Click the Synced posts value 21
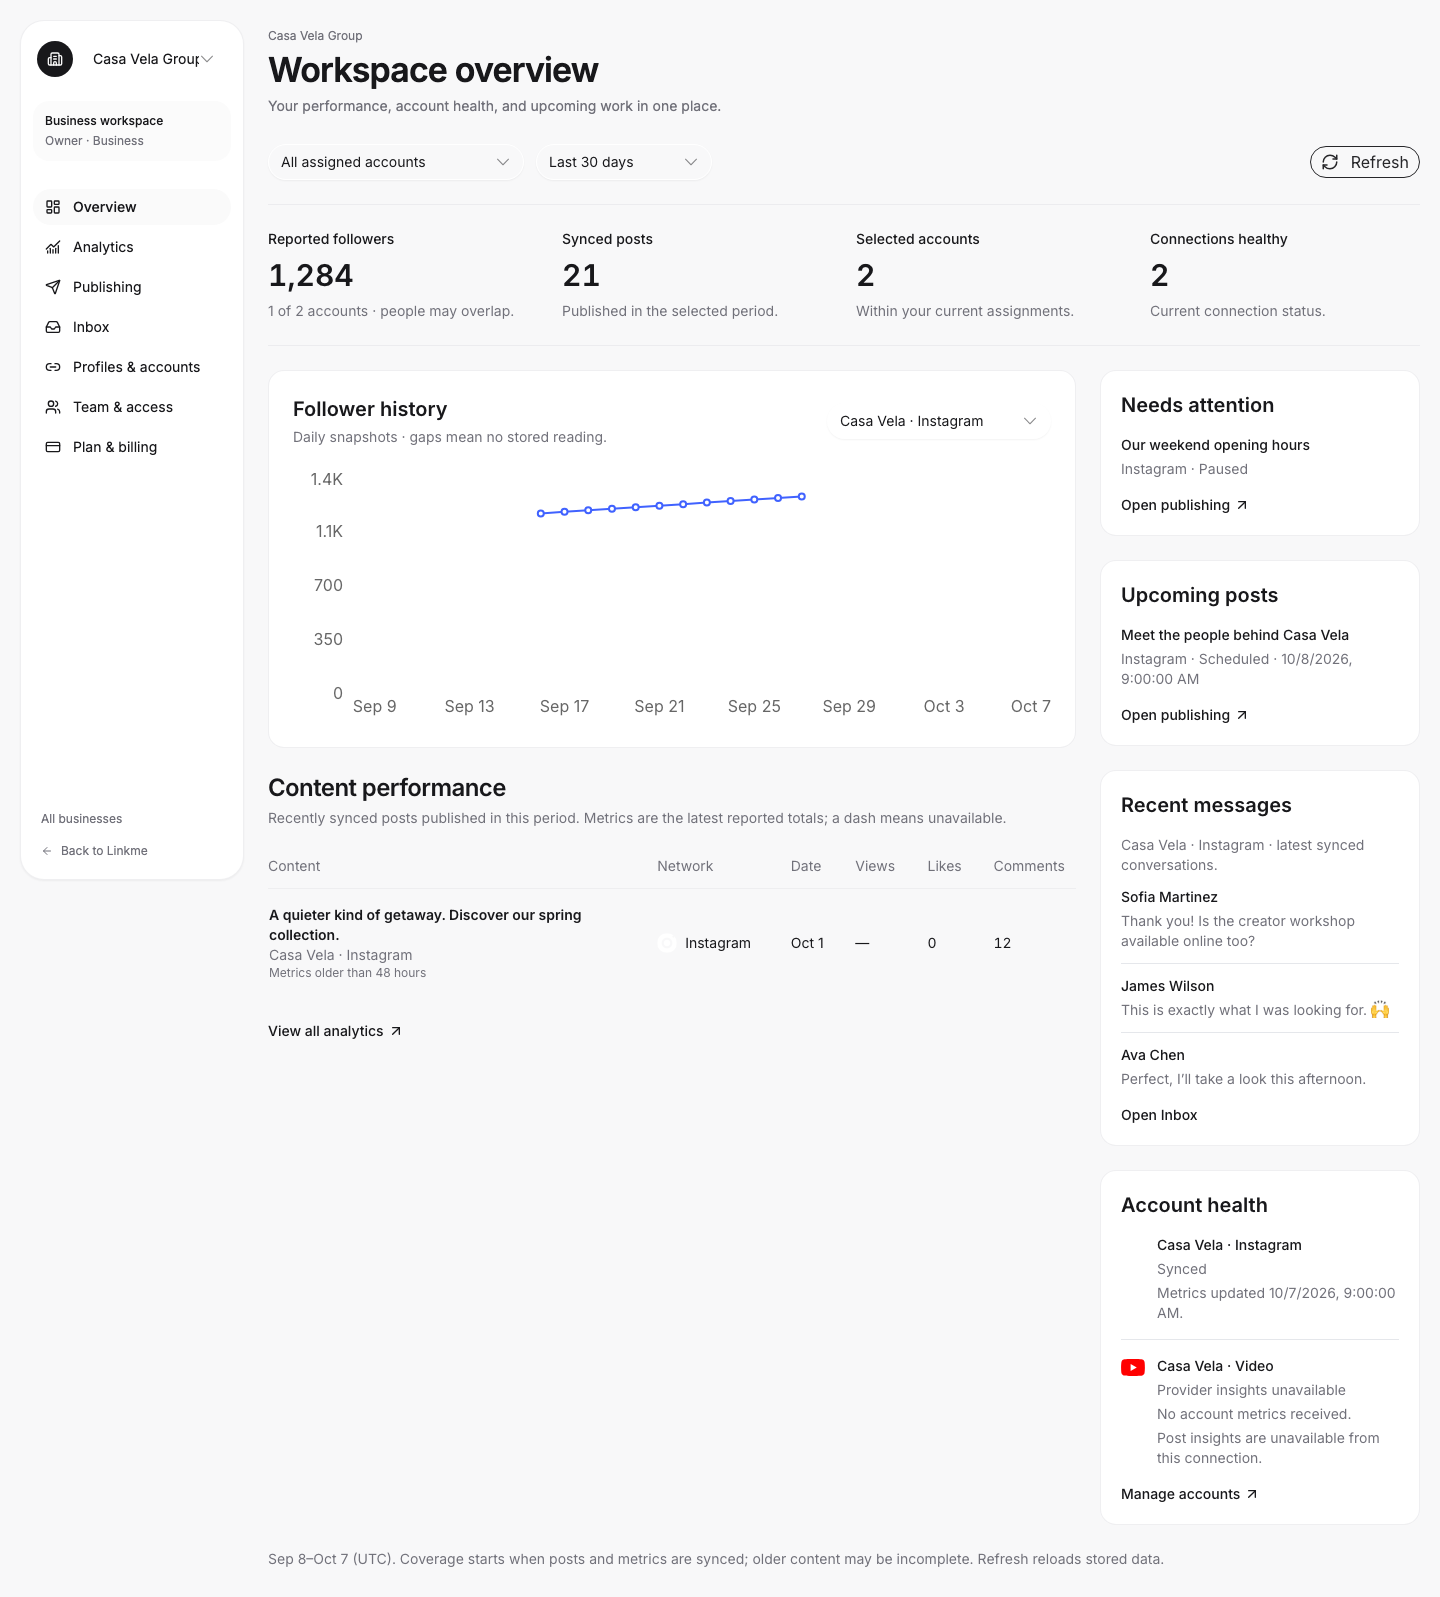 pyautogui.click(x=581, y=275)
